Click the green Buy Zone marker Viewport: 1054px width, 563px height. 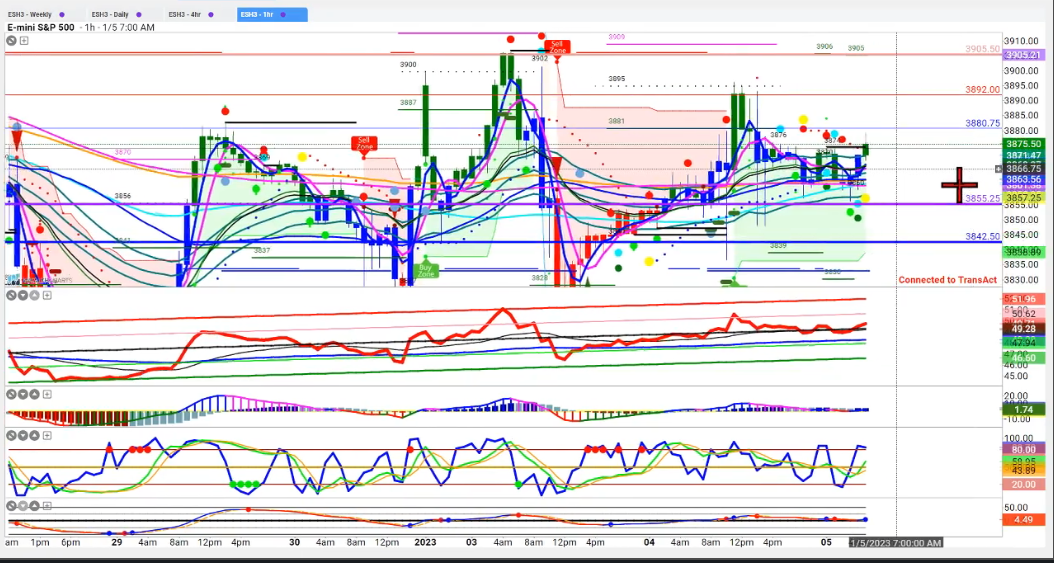tap(425, 270)
